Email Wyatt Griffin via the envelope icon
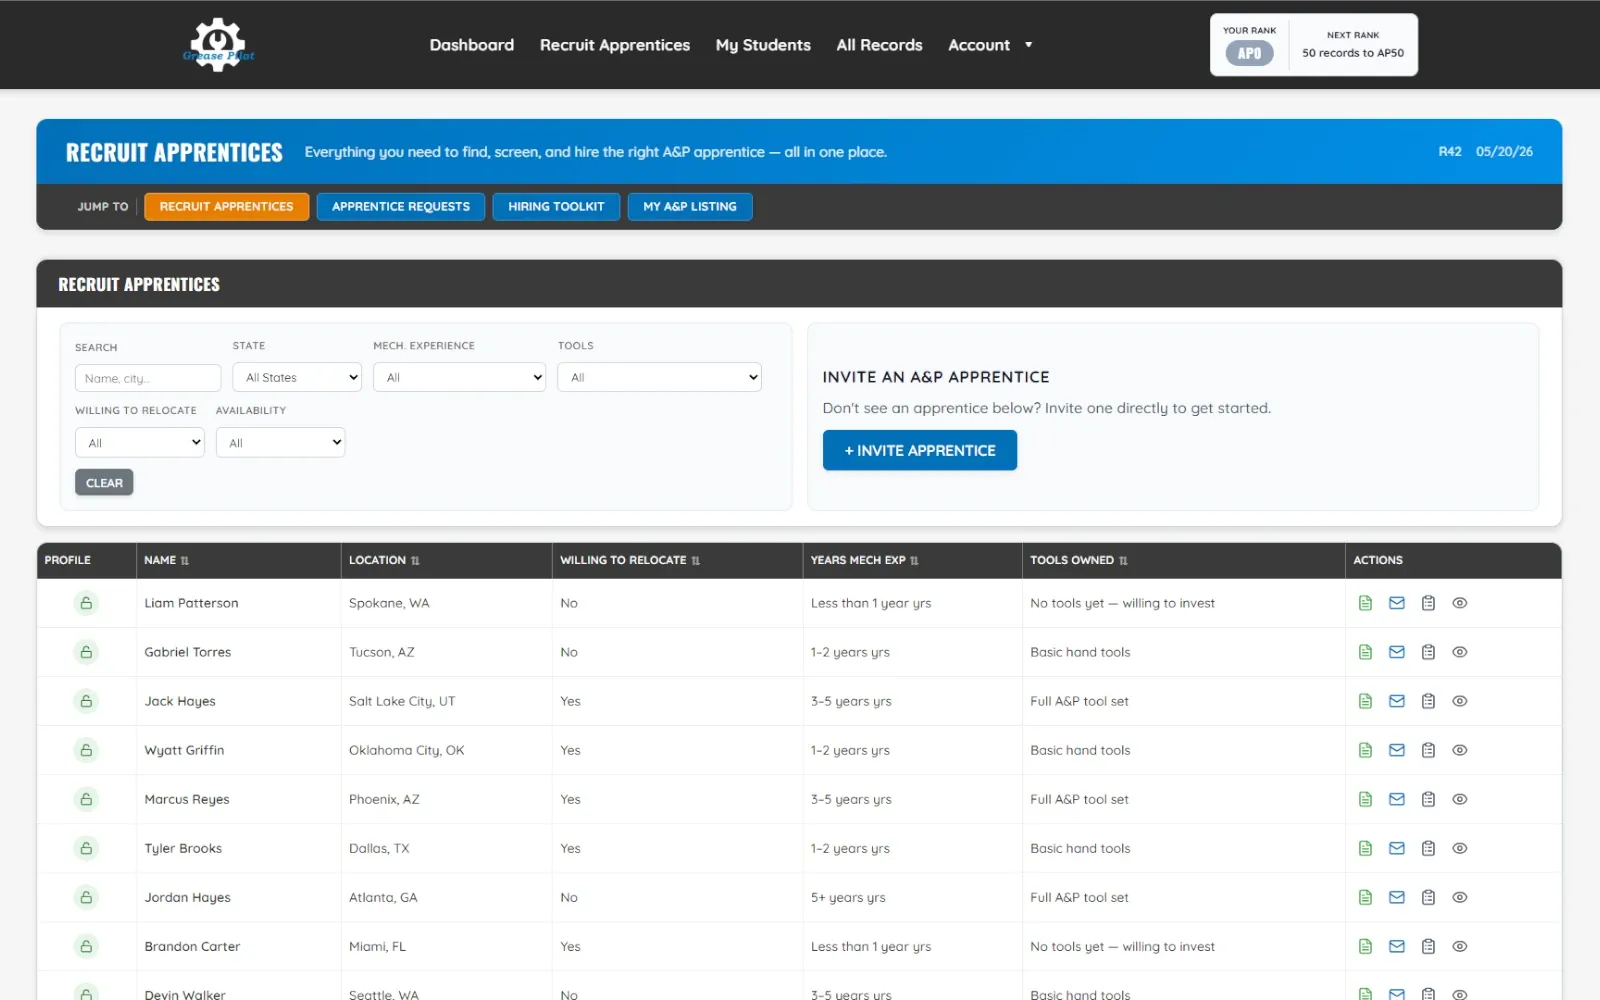Viewport: 1600px width, 1000px height. (x=1397, y=750)
